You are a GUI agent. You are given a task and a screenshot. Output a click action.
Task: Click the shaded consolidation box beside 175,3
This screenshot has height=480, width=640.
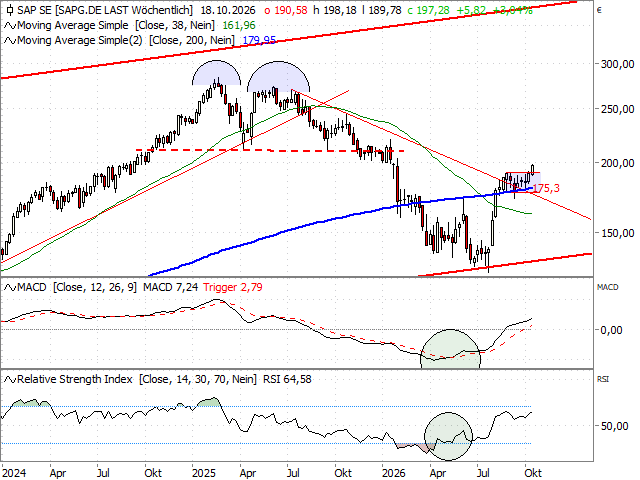pos(522,182)
